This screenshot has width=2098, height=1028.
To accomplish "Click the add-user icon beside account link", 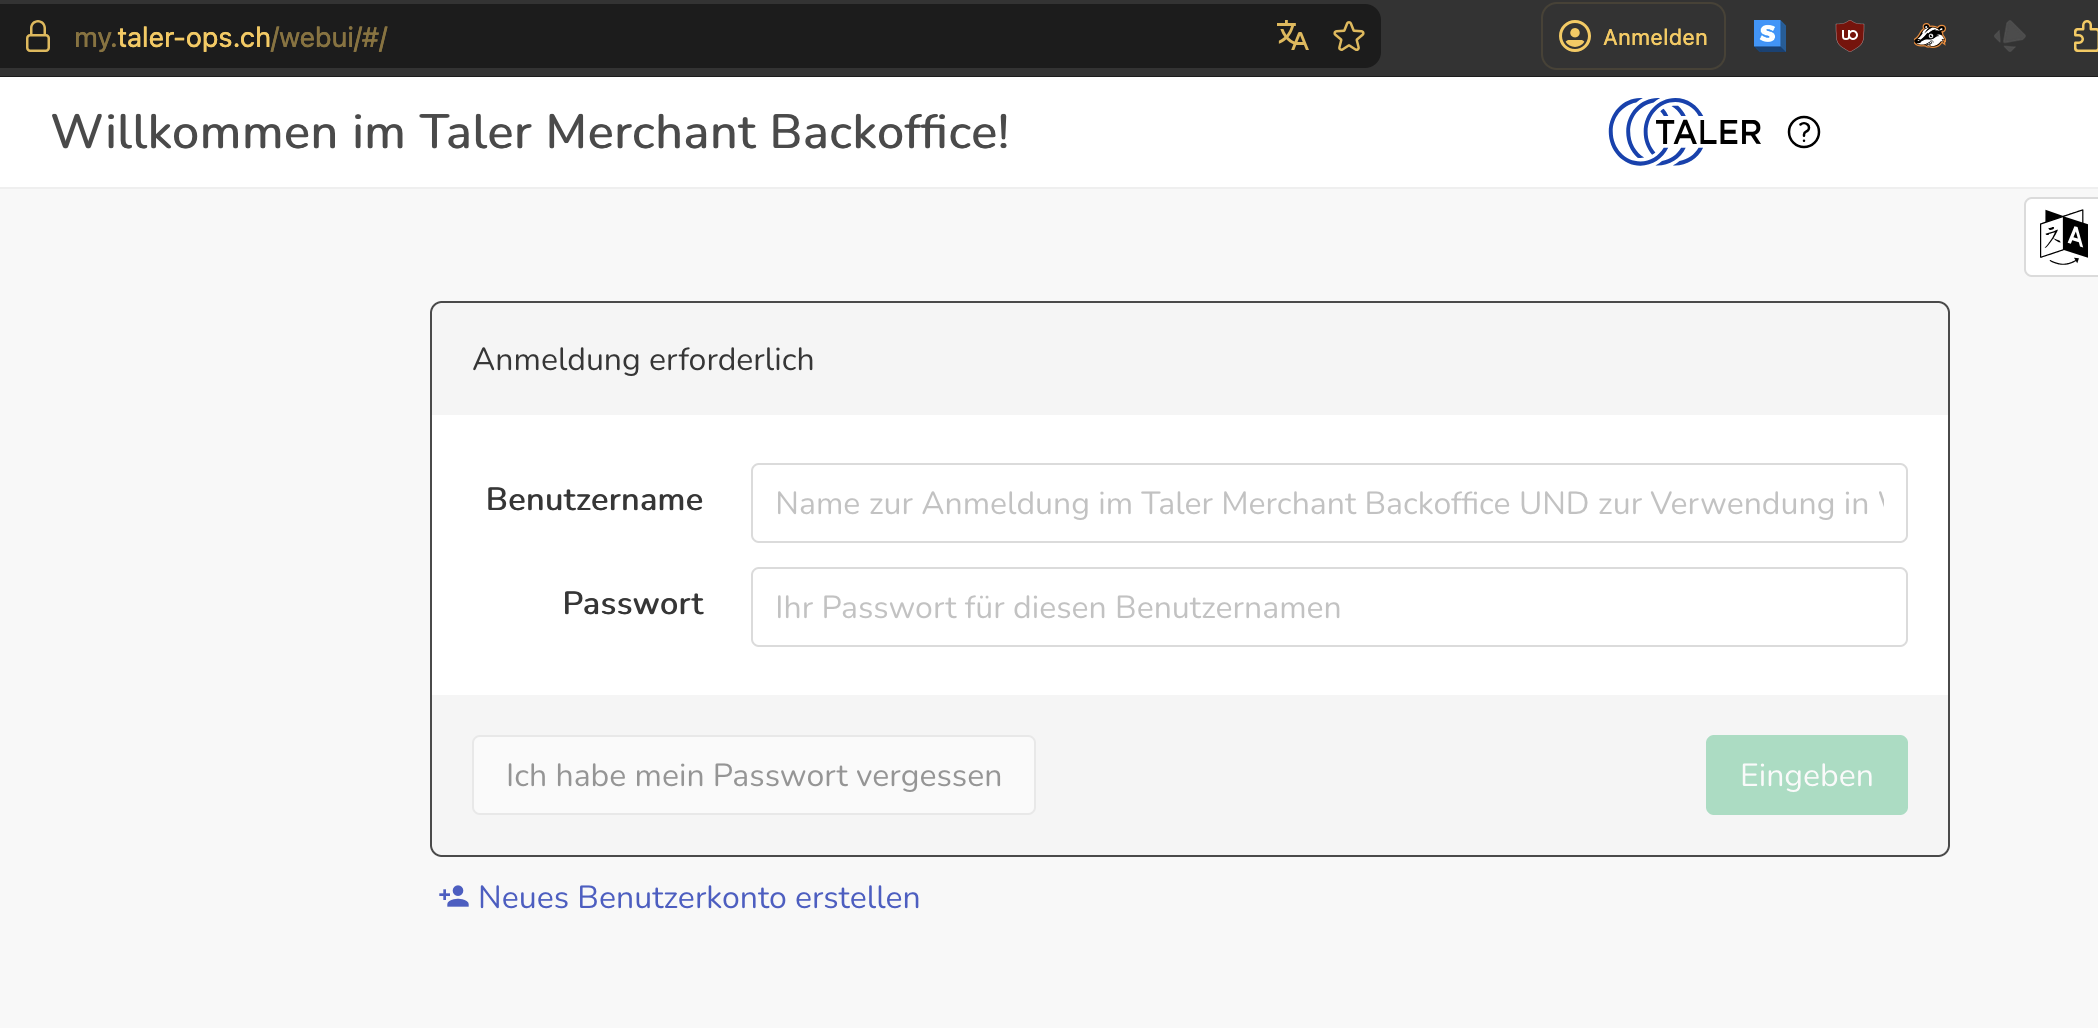I will coord(453,896).
